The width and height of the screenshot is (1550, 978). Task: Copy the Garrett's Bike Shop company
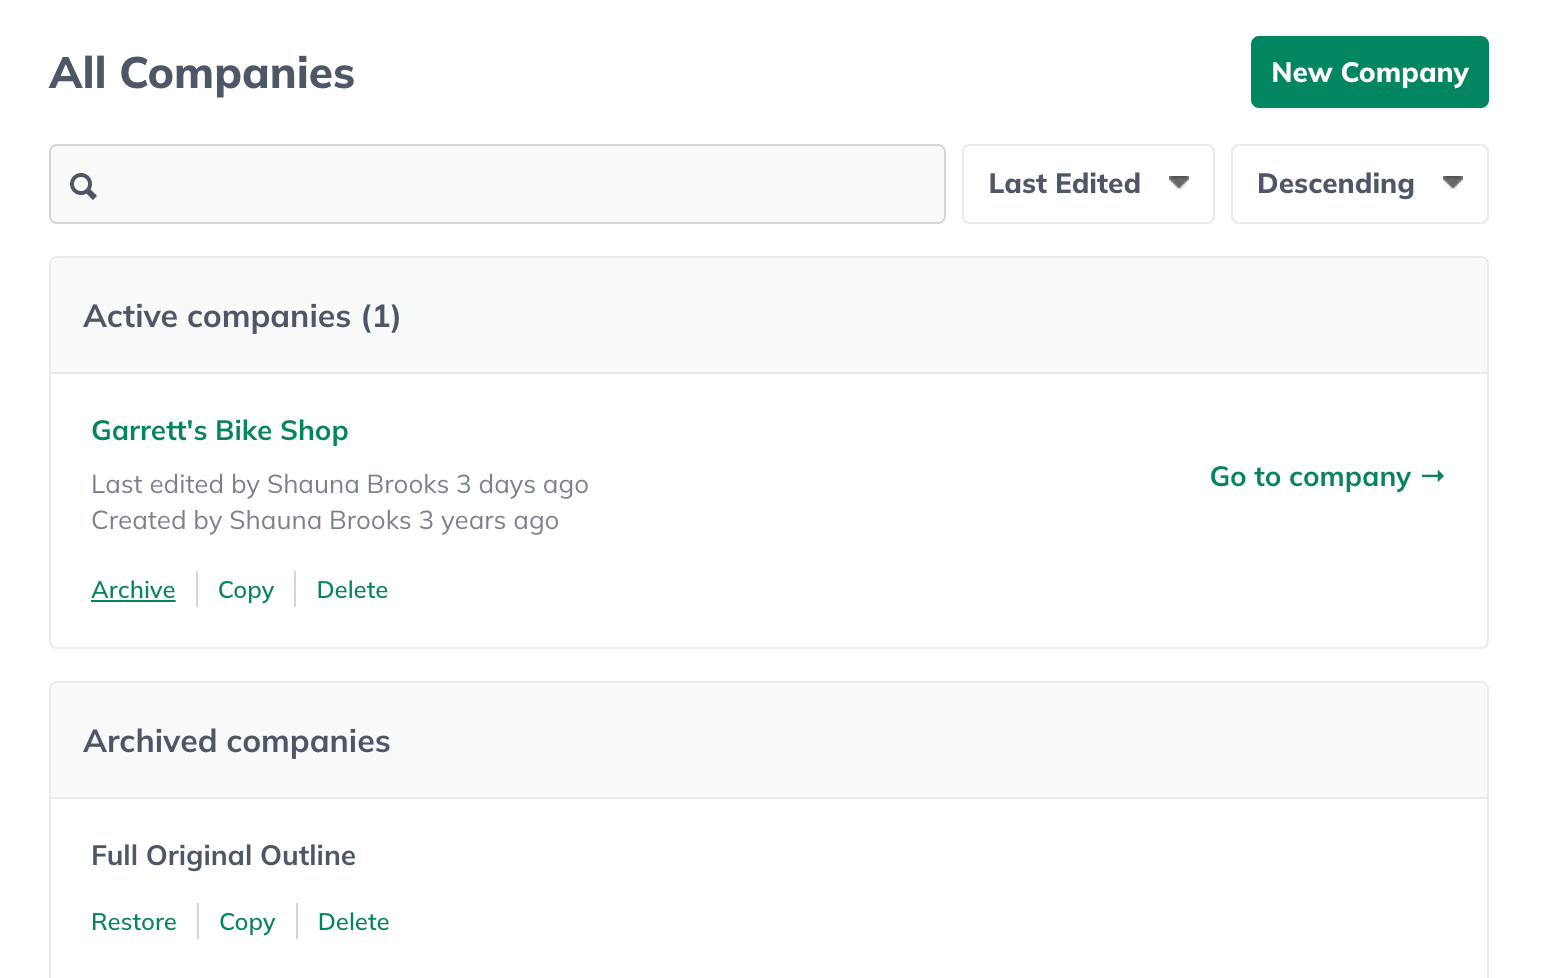pos(245,589)
